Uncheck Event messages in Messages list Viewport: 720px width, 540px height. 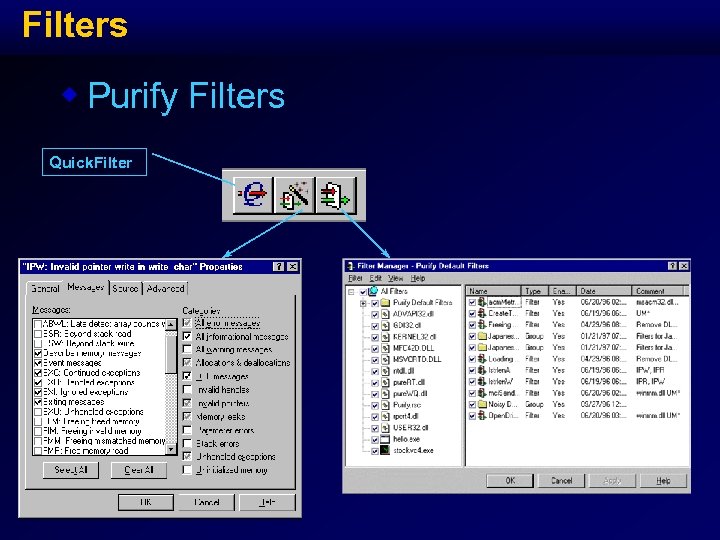click(x=38, y=363)
